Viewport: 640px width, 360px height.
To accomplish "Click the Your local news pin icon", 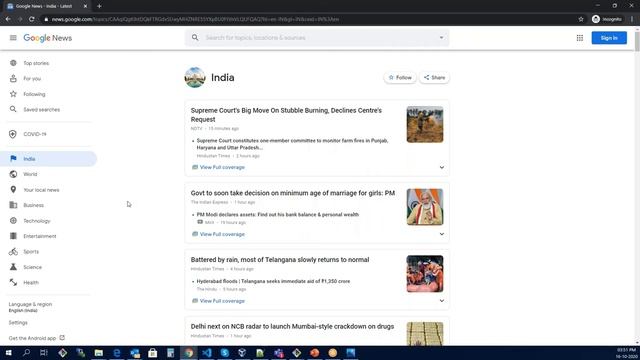I will point(13,190).
